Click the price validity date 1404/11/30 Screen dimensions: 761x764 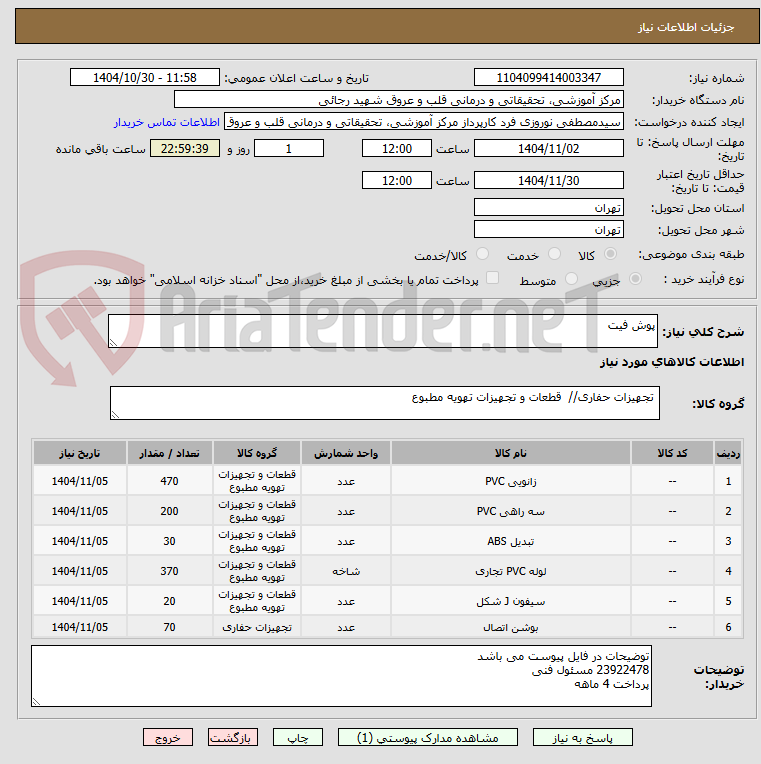tap(549, 180)
